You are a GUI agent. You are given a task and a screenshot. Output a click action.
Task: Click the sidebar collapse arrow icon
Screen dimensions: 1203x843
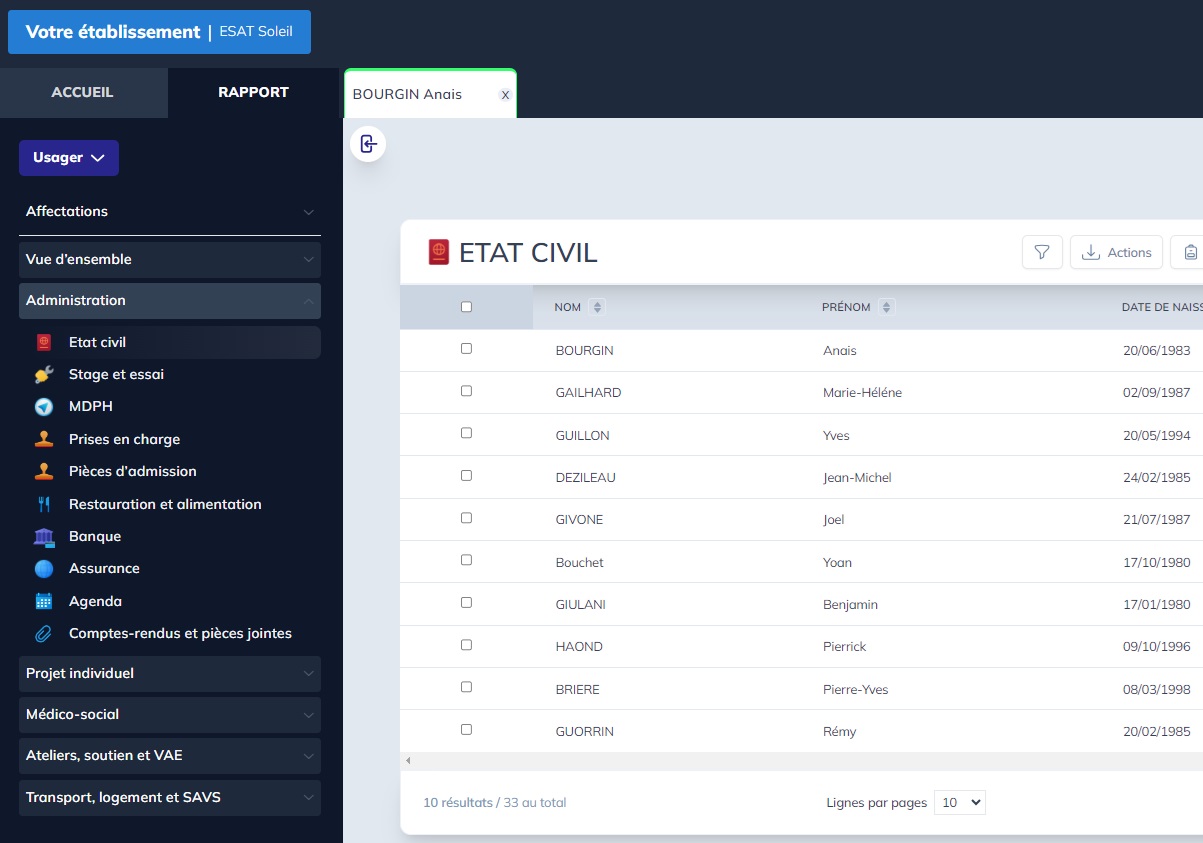point(368,144)
